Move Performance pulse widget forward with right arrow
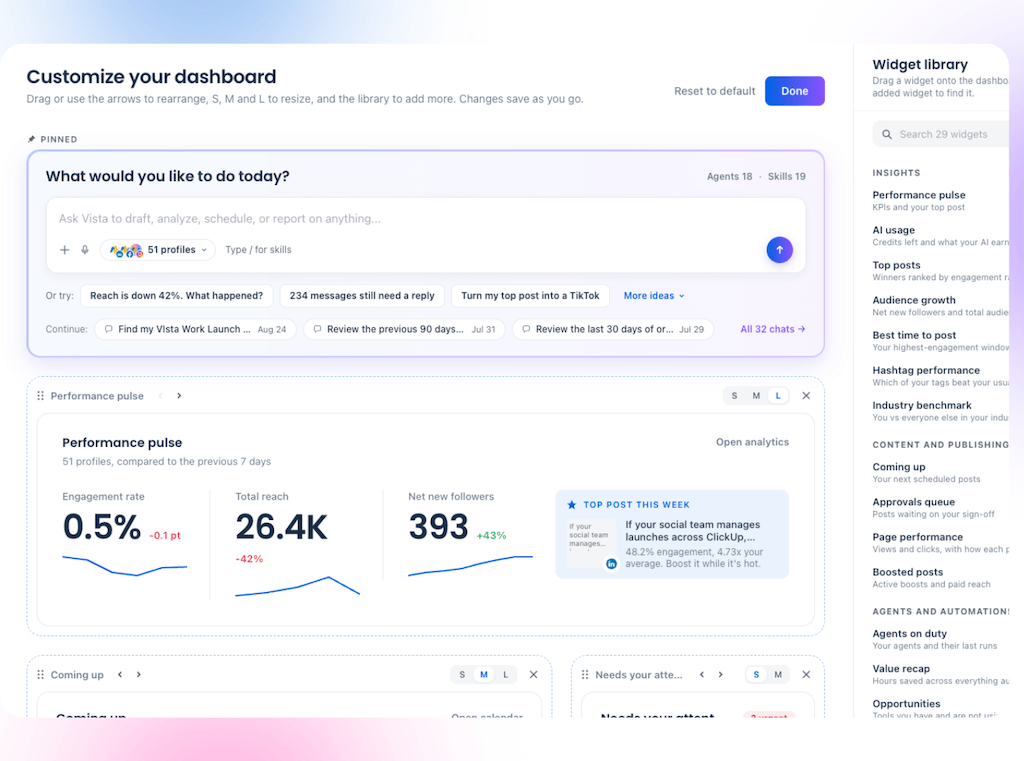This screenshot has height=761, width=1024. [x=179, y=396]
